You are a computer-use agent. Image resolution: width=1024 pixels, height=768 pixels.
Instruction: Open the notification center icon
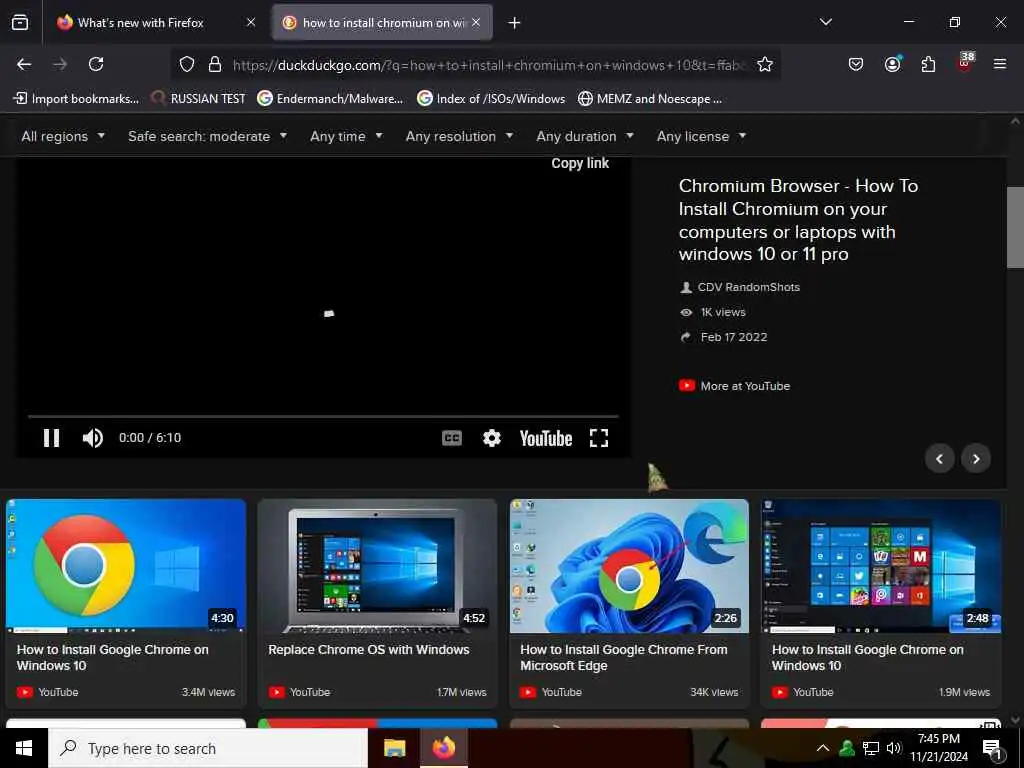click(992, 749)
